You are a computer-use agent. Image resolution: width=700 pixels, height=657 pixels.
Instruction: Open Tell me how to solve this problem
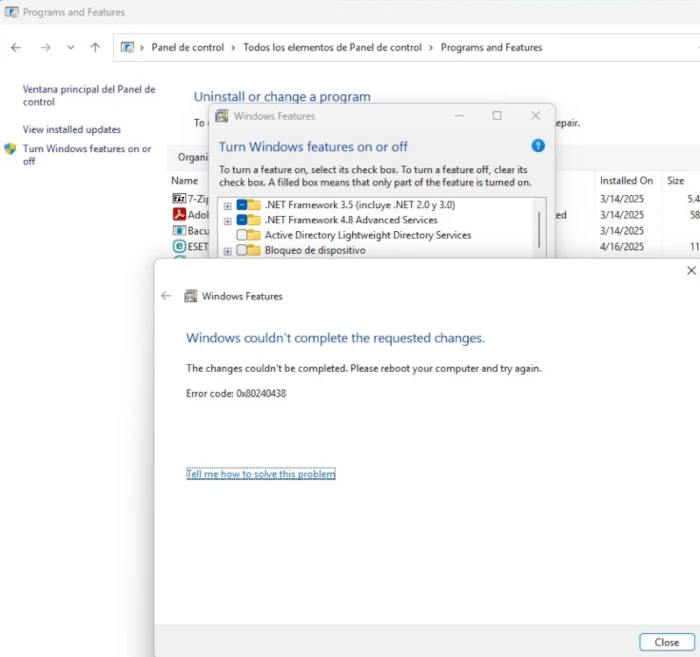pos(261,474)
